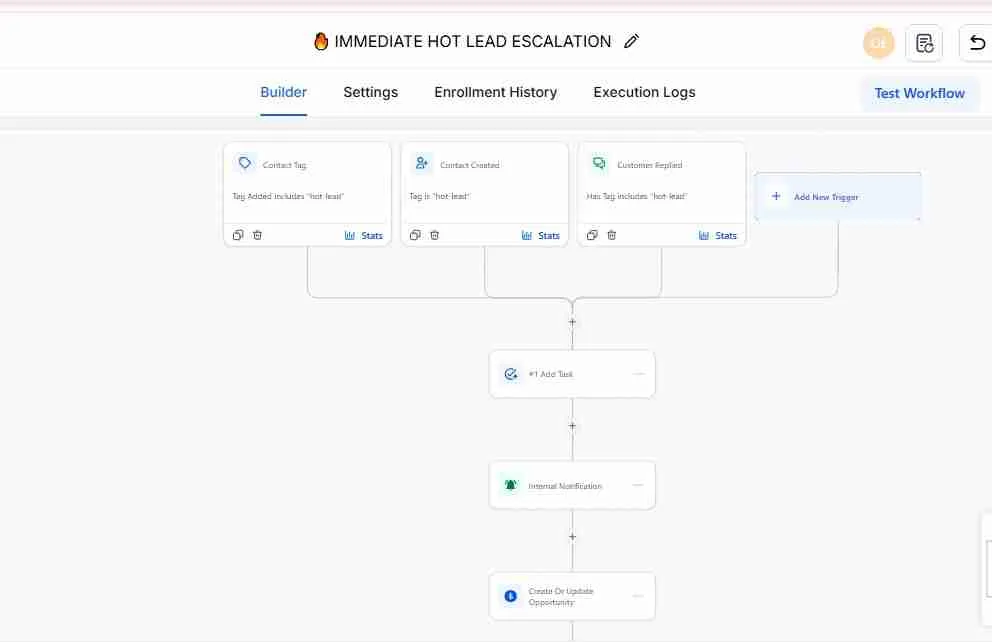
Task: Click the pencil icon to rename the workflow
Action: point(631,41)
